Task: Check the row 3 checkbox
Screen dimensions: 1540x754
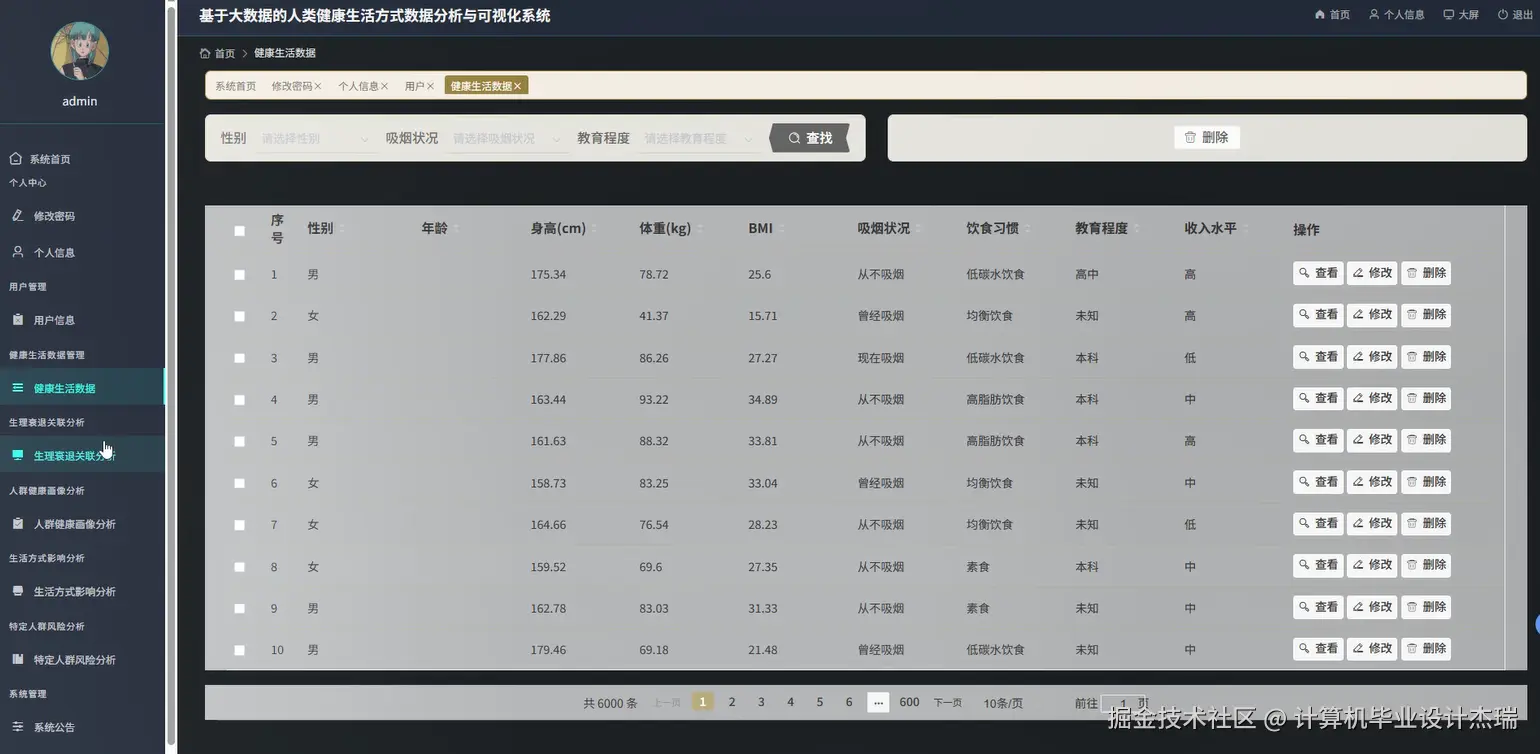Action: coord(239,358)
